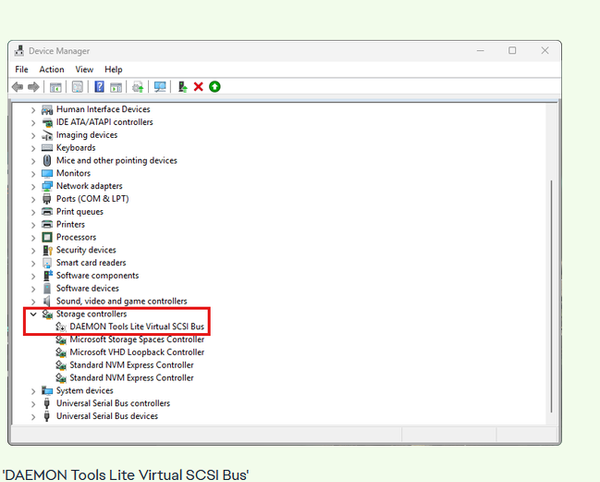Click the green circle arrow toolbar icon
The height and width of the screenshot is (482, 600).
click(x=215, y=87)
